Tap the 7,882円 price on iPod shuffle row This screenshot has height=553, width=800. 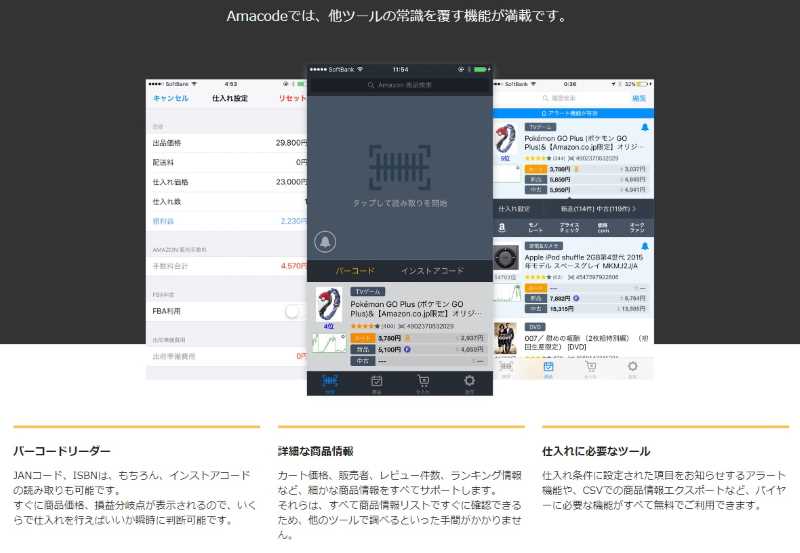click(x=560, y=298)
